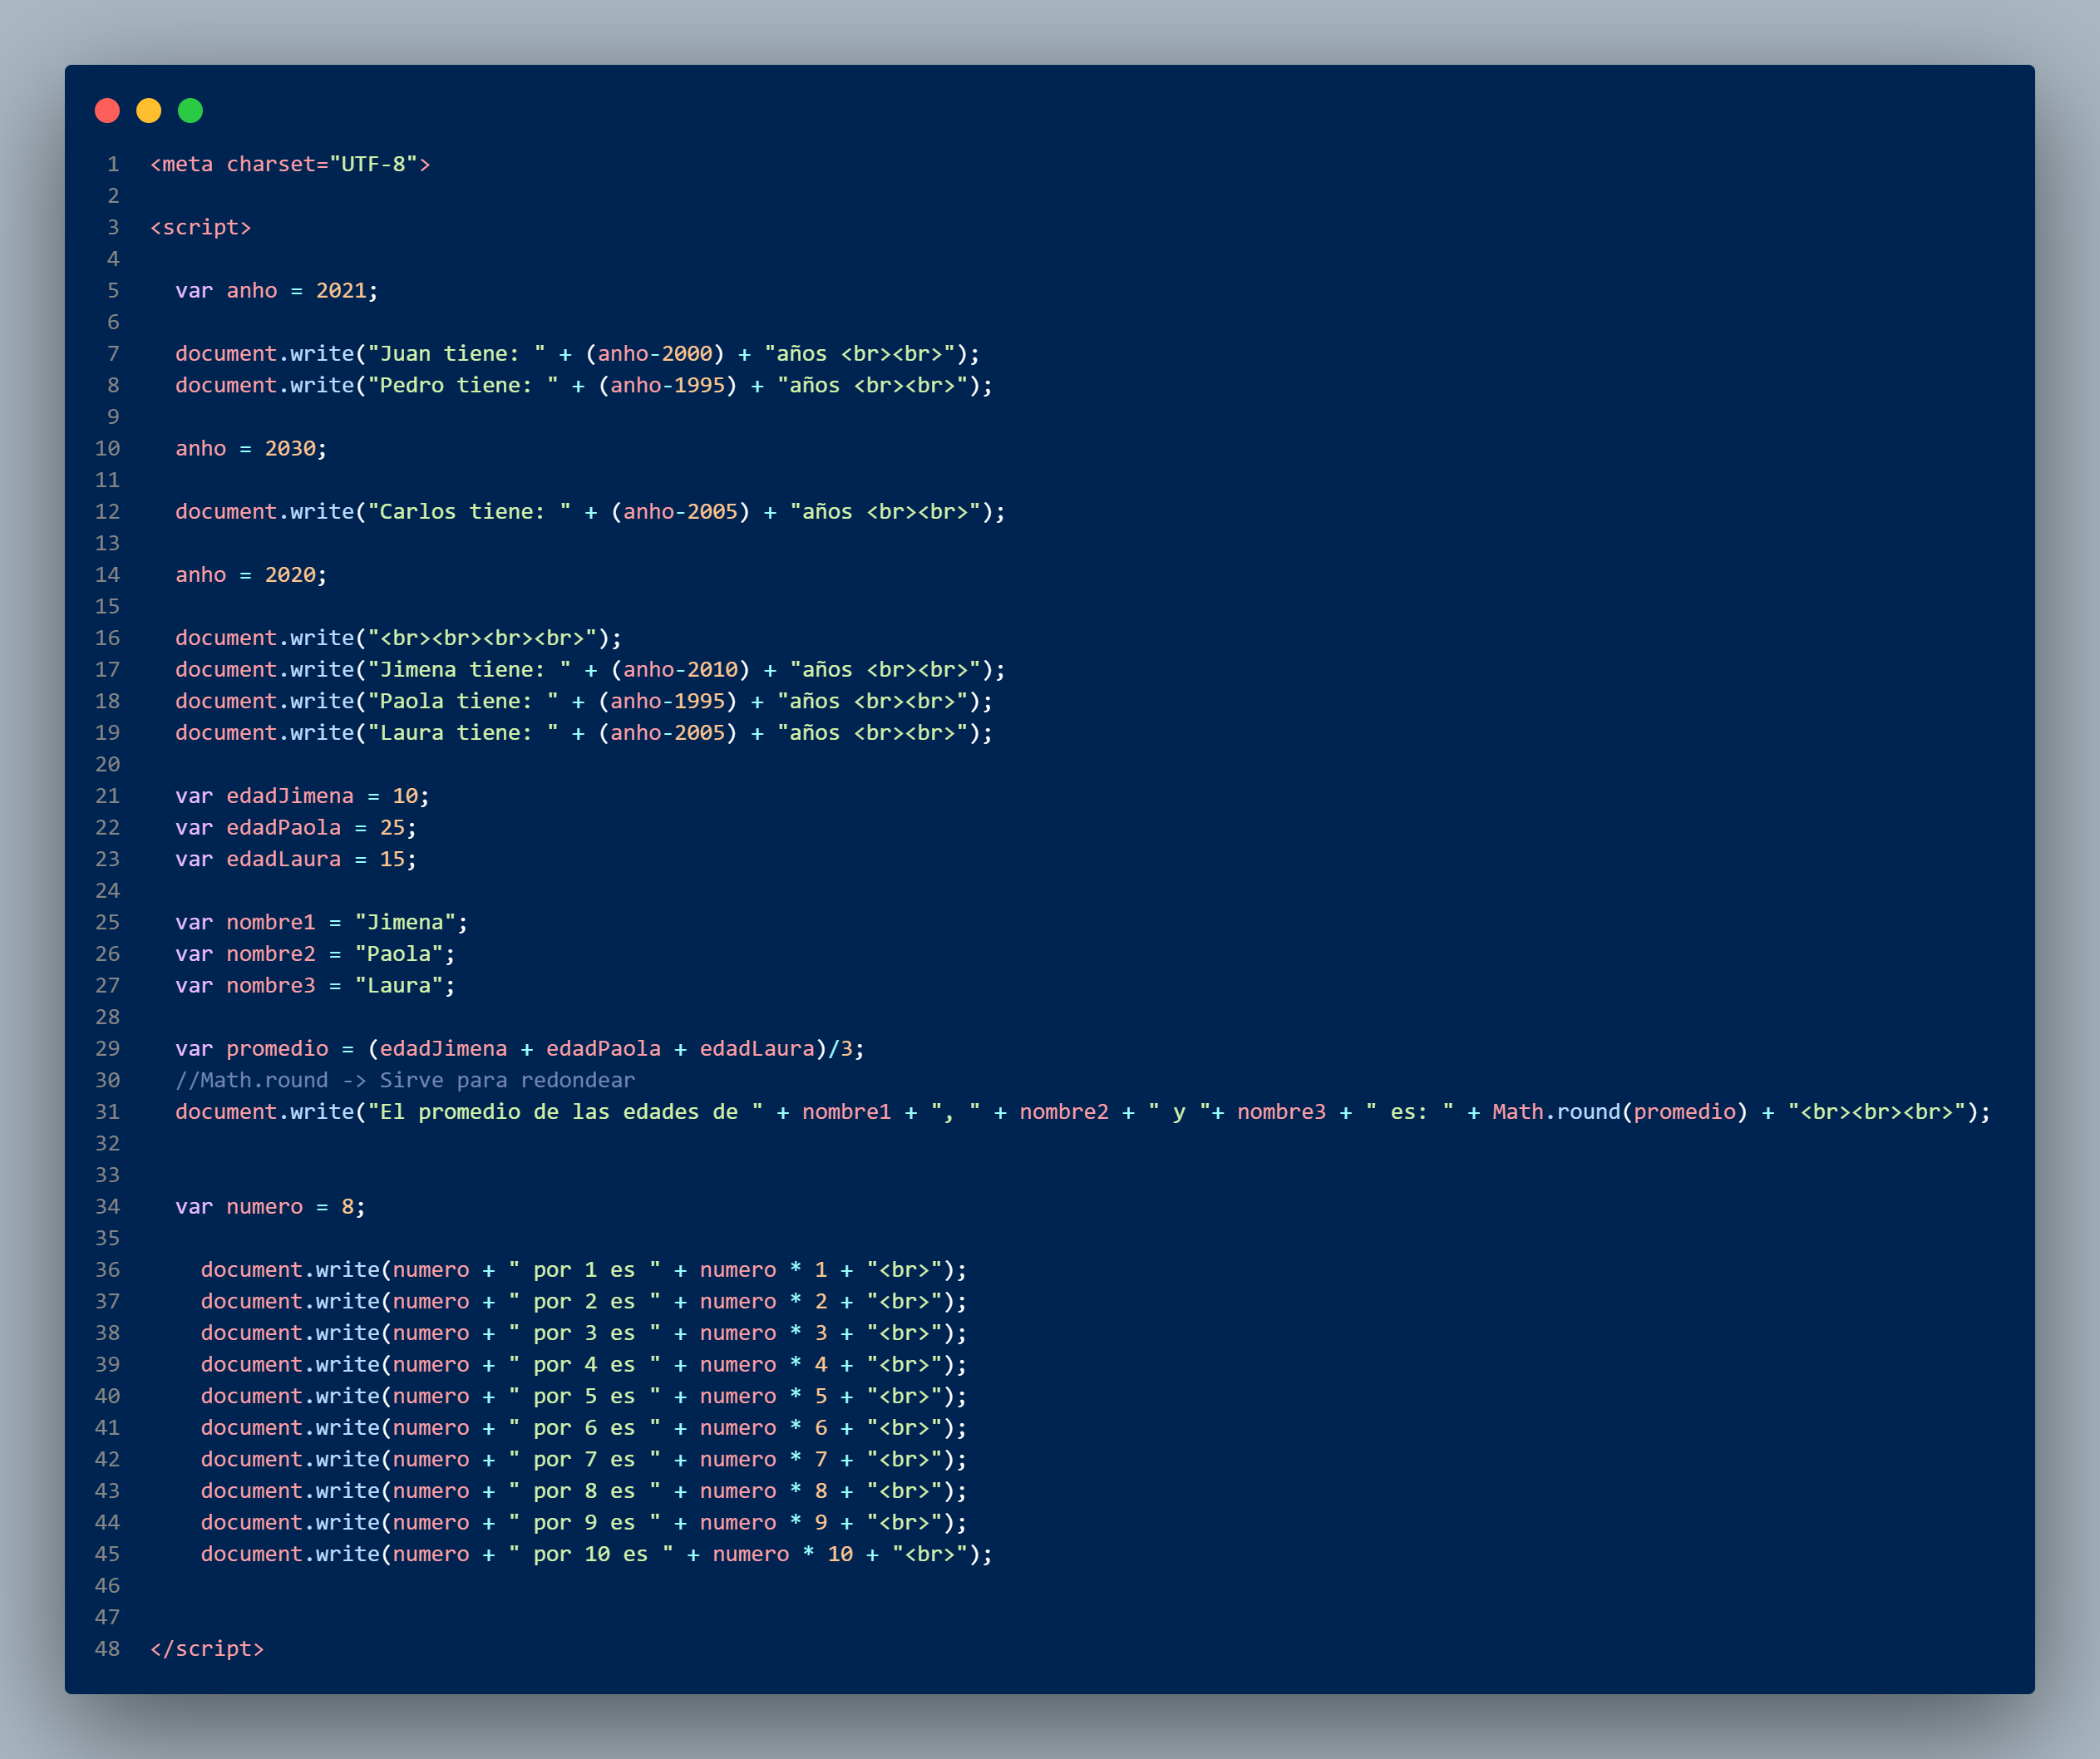The height and width of the screenshot is (1759, 2100).
Task: Click the 'Paola tiene' document.write line
Action: [584, 701]
